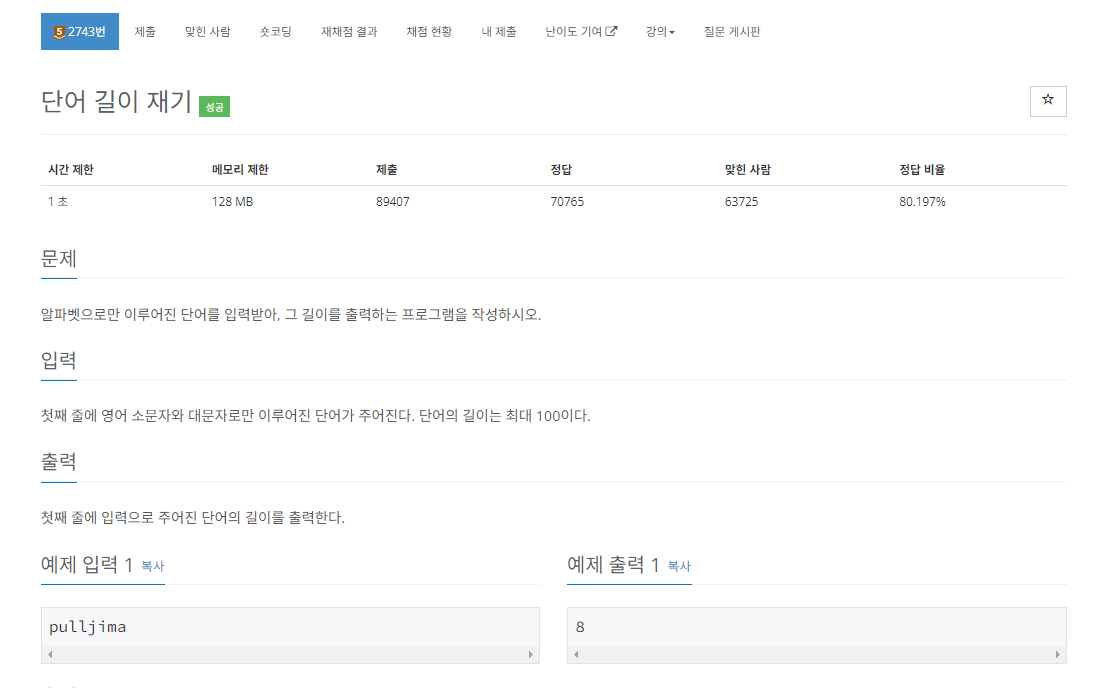Click the output description sentence under 출력
Image resolution: width=1101 pixels, height=688 pixels.
(x=192, y=517)
